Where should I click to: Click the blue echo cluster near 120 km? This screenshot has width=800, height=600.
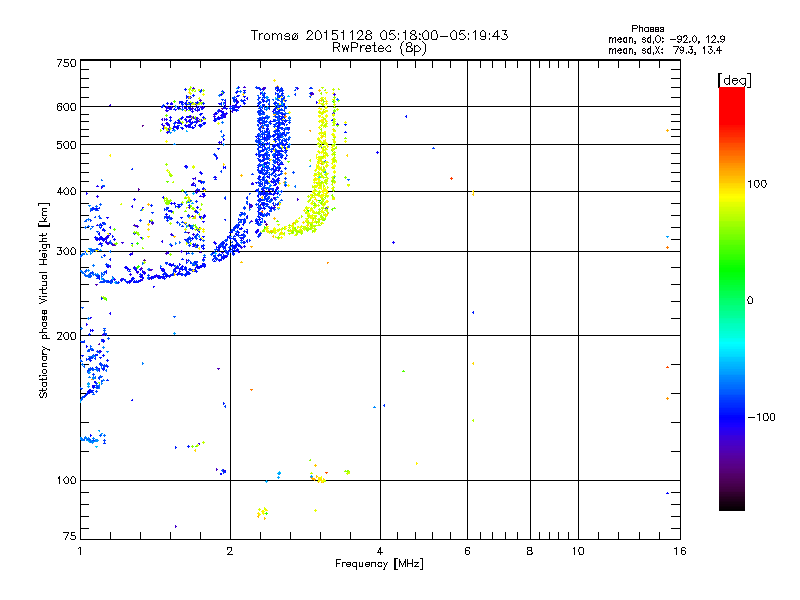[93, 439]
